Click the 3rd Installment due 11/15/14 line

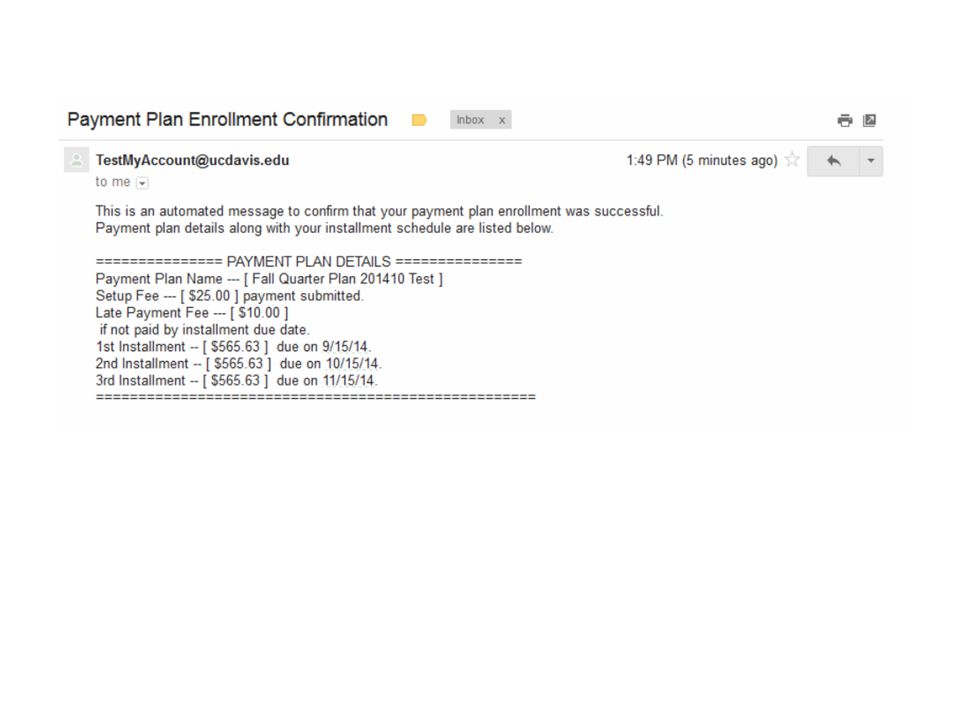(236, 380)
